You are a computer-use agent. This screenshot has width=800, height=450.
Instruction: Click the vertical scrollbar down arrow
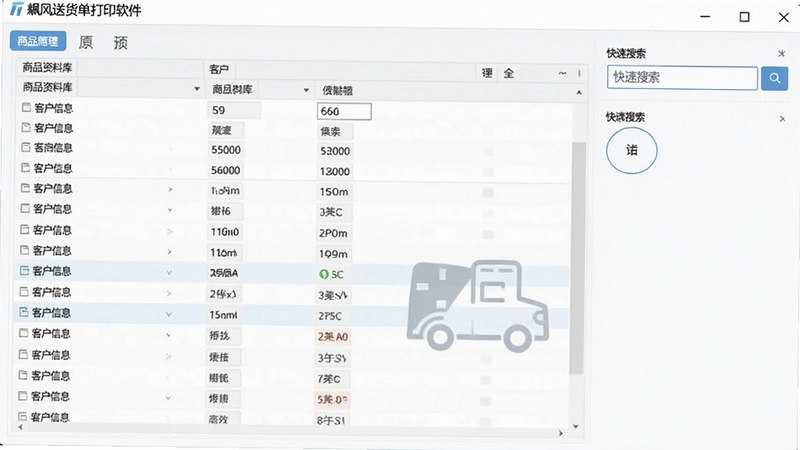(x=576, y=426)
